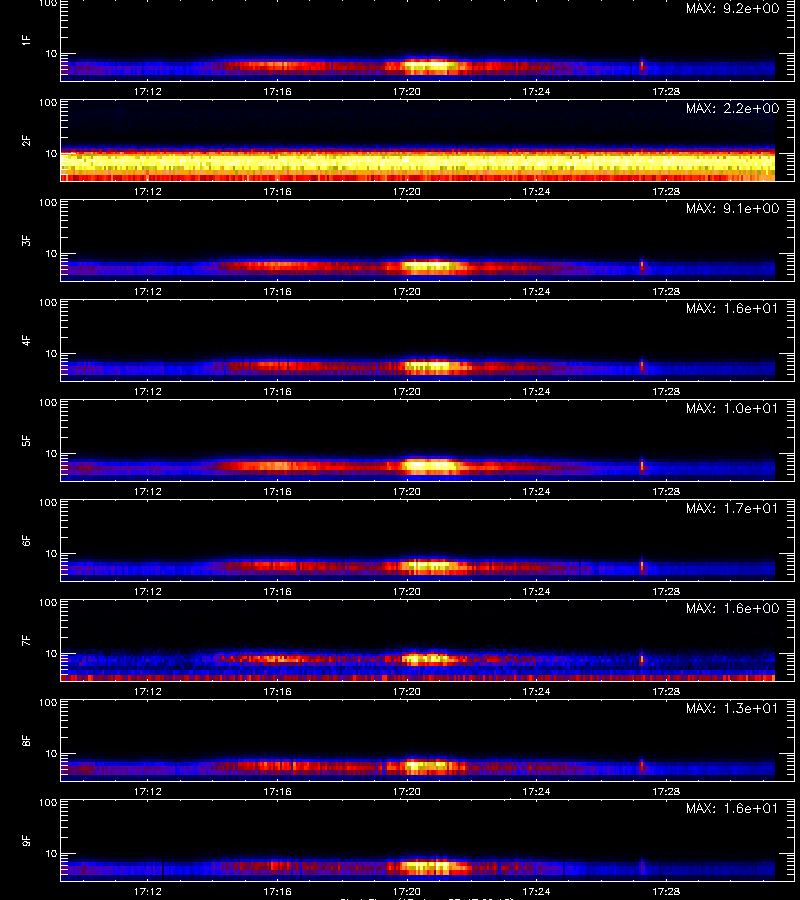Image resolution: width=800 pixels, height=900 pixels.
Task: Click the MAX: 1.6e+01 readout in panel 9F
Action: [x=732, y=808]
